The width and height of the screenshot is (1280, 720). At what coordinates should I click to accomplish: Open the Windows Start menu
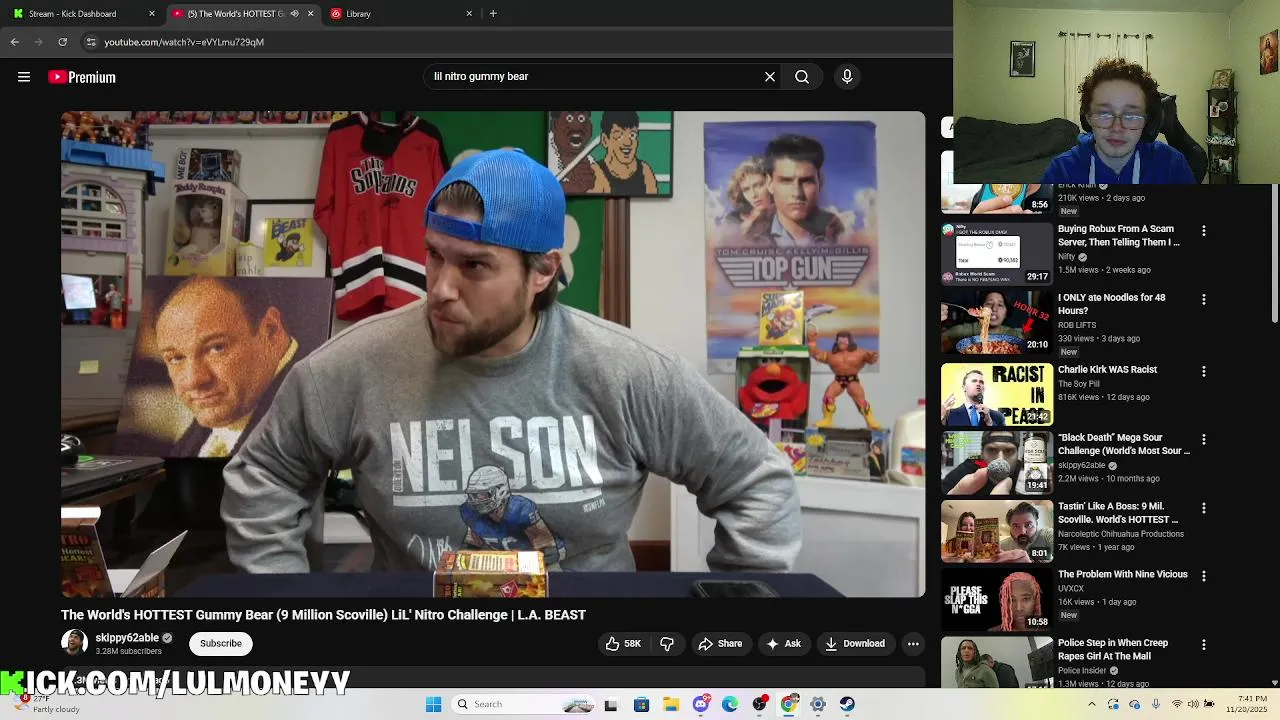point(433,704)
